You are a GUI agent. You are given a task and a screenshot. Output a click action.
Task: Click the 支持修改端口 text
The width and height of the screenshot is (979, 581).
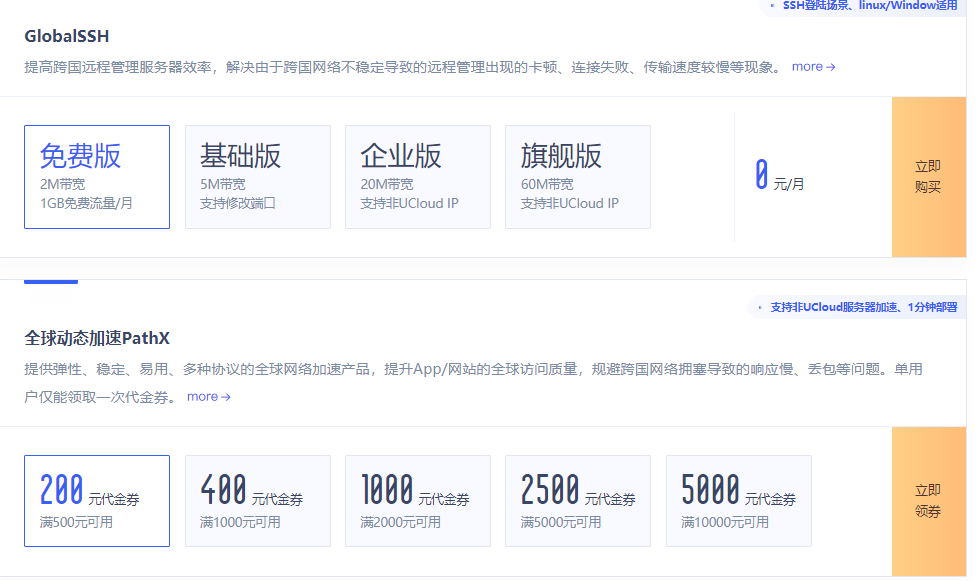(x=237, y=203)
